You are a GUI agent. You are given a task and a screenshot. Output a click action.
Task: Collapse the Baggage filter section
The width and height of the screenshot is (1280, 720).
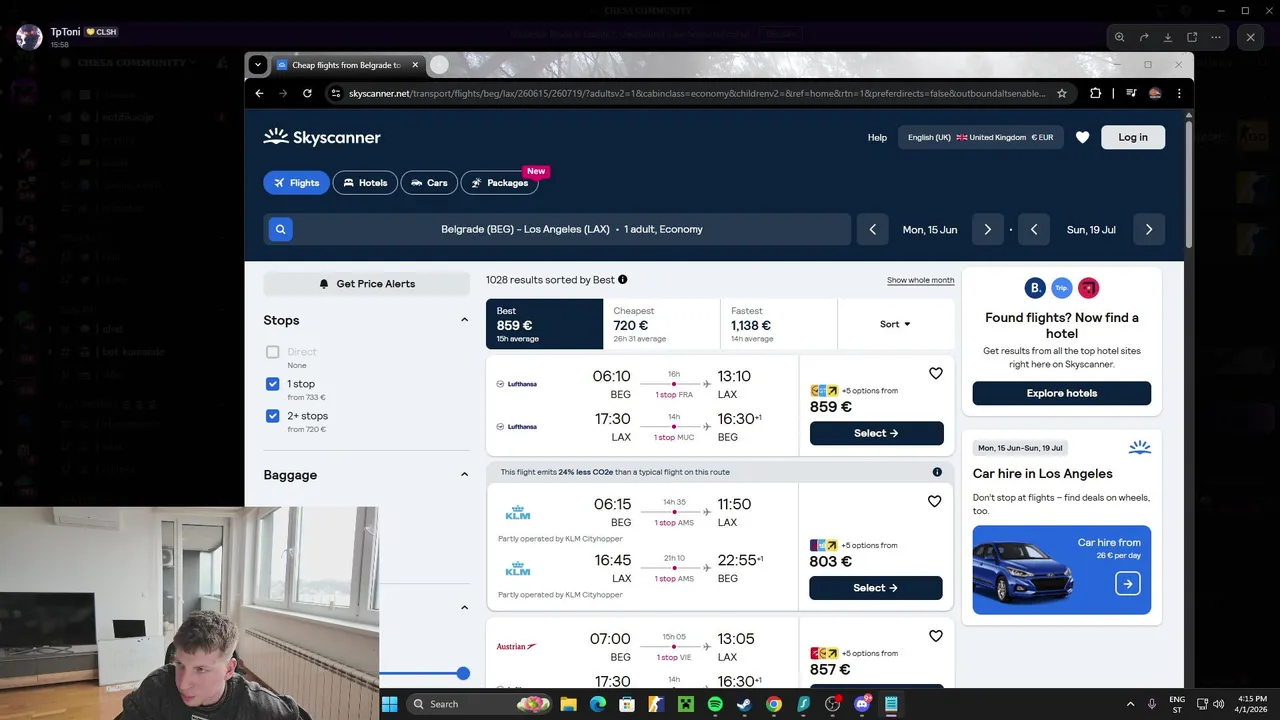click(464, 474)
